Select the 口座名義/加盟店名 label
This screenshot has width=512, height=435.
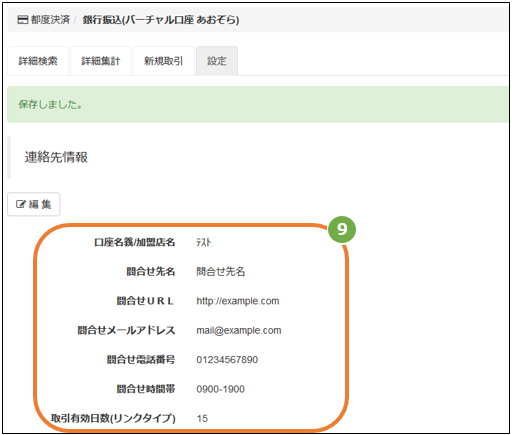click(135, 242)
